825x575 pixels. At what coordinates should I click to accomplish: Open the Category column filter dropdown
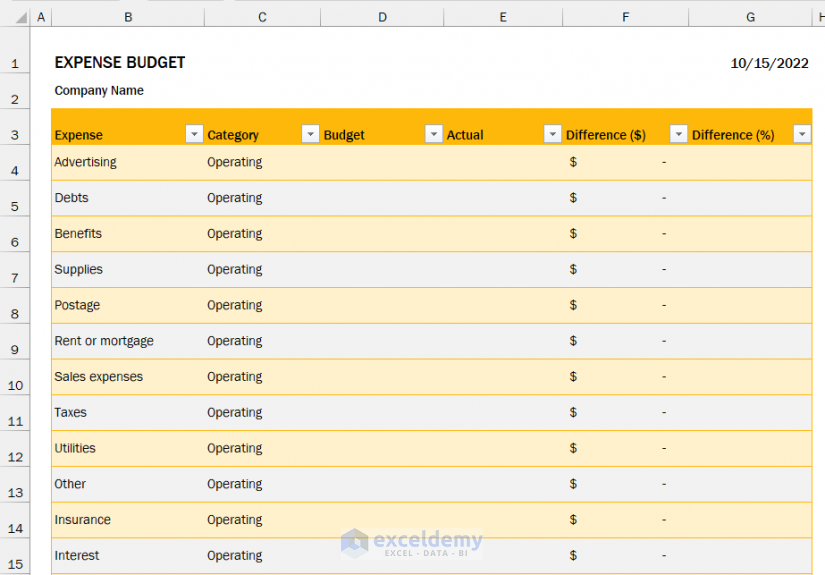[310, 134]
